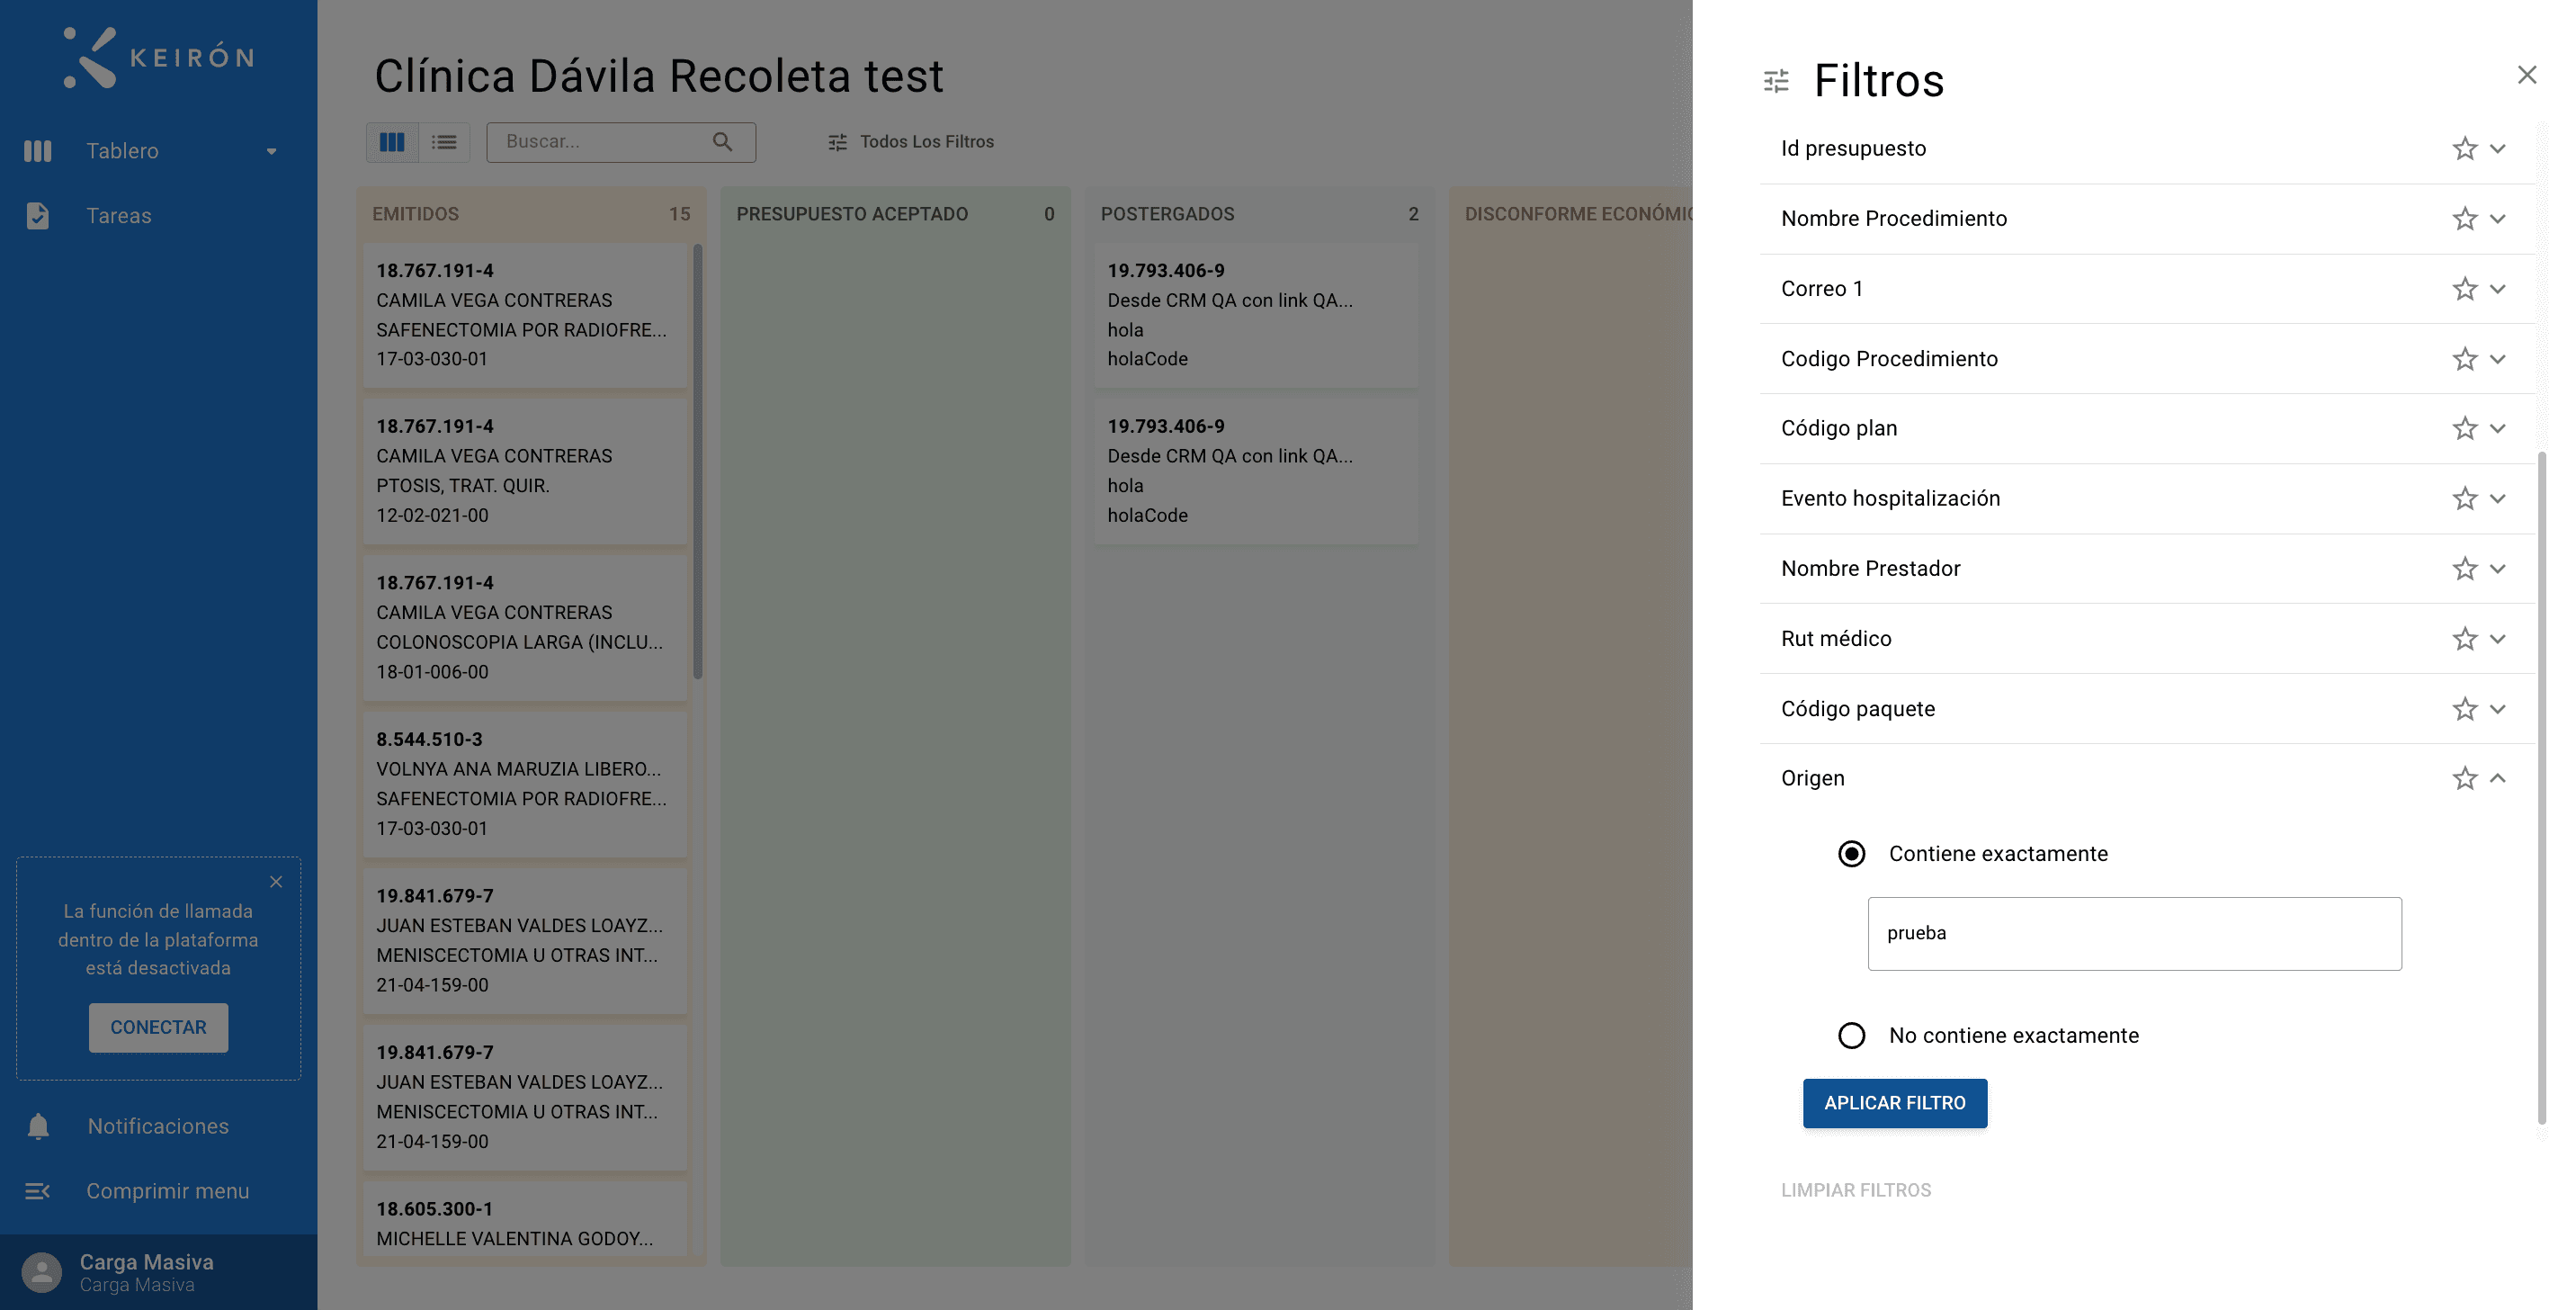Click the Origen text field containing prueba
This screenshot has width=2576, height=1310.
coord(2134,933)
